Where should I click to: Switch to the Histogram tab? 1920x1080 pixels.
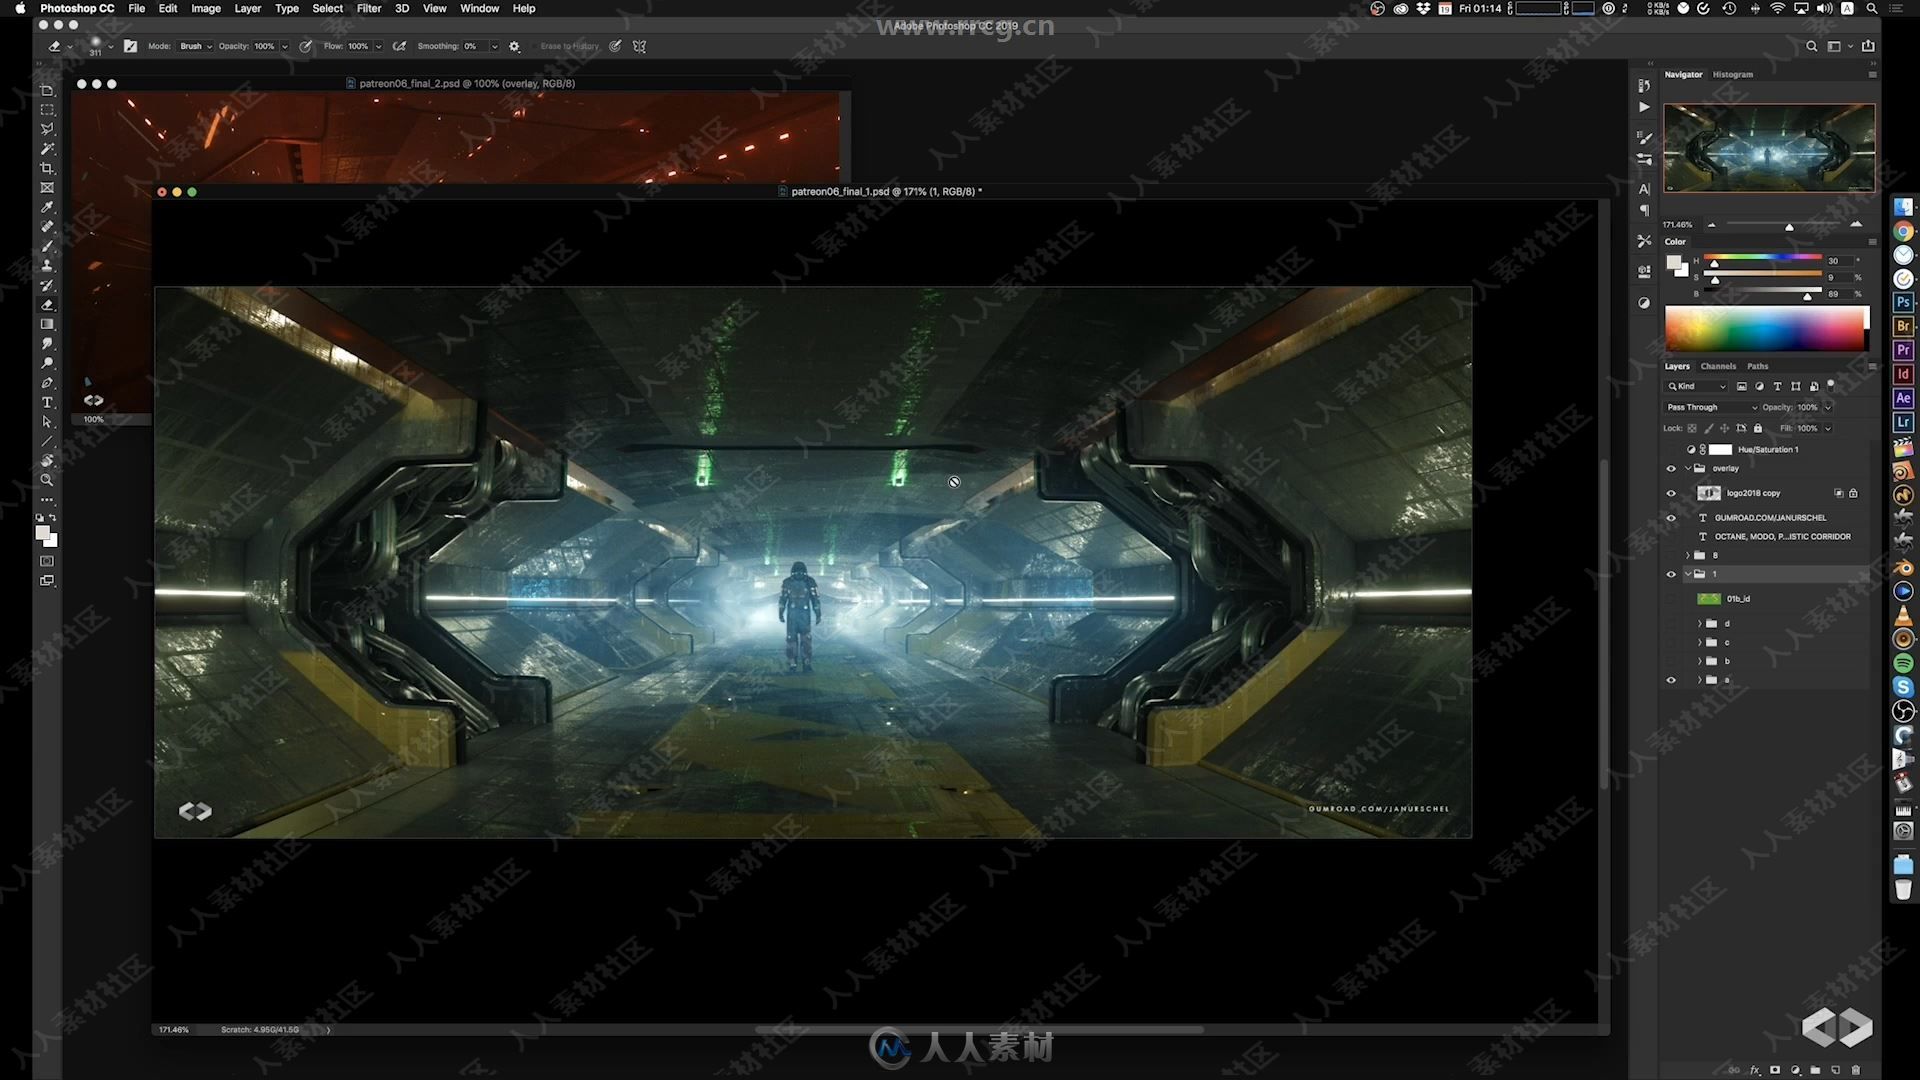[1732, 74]
